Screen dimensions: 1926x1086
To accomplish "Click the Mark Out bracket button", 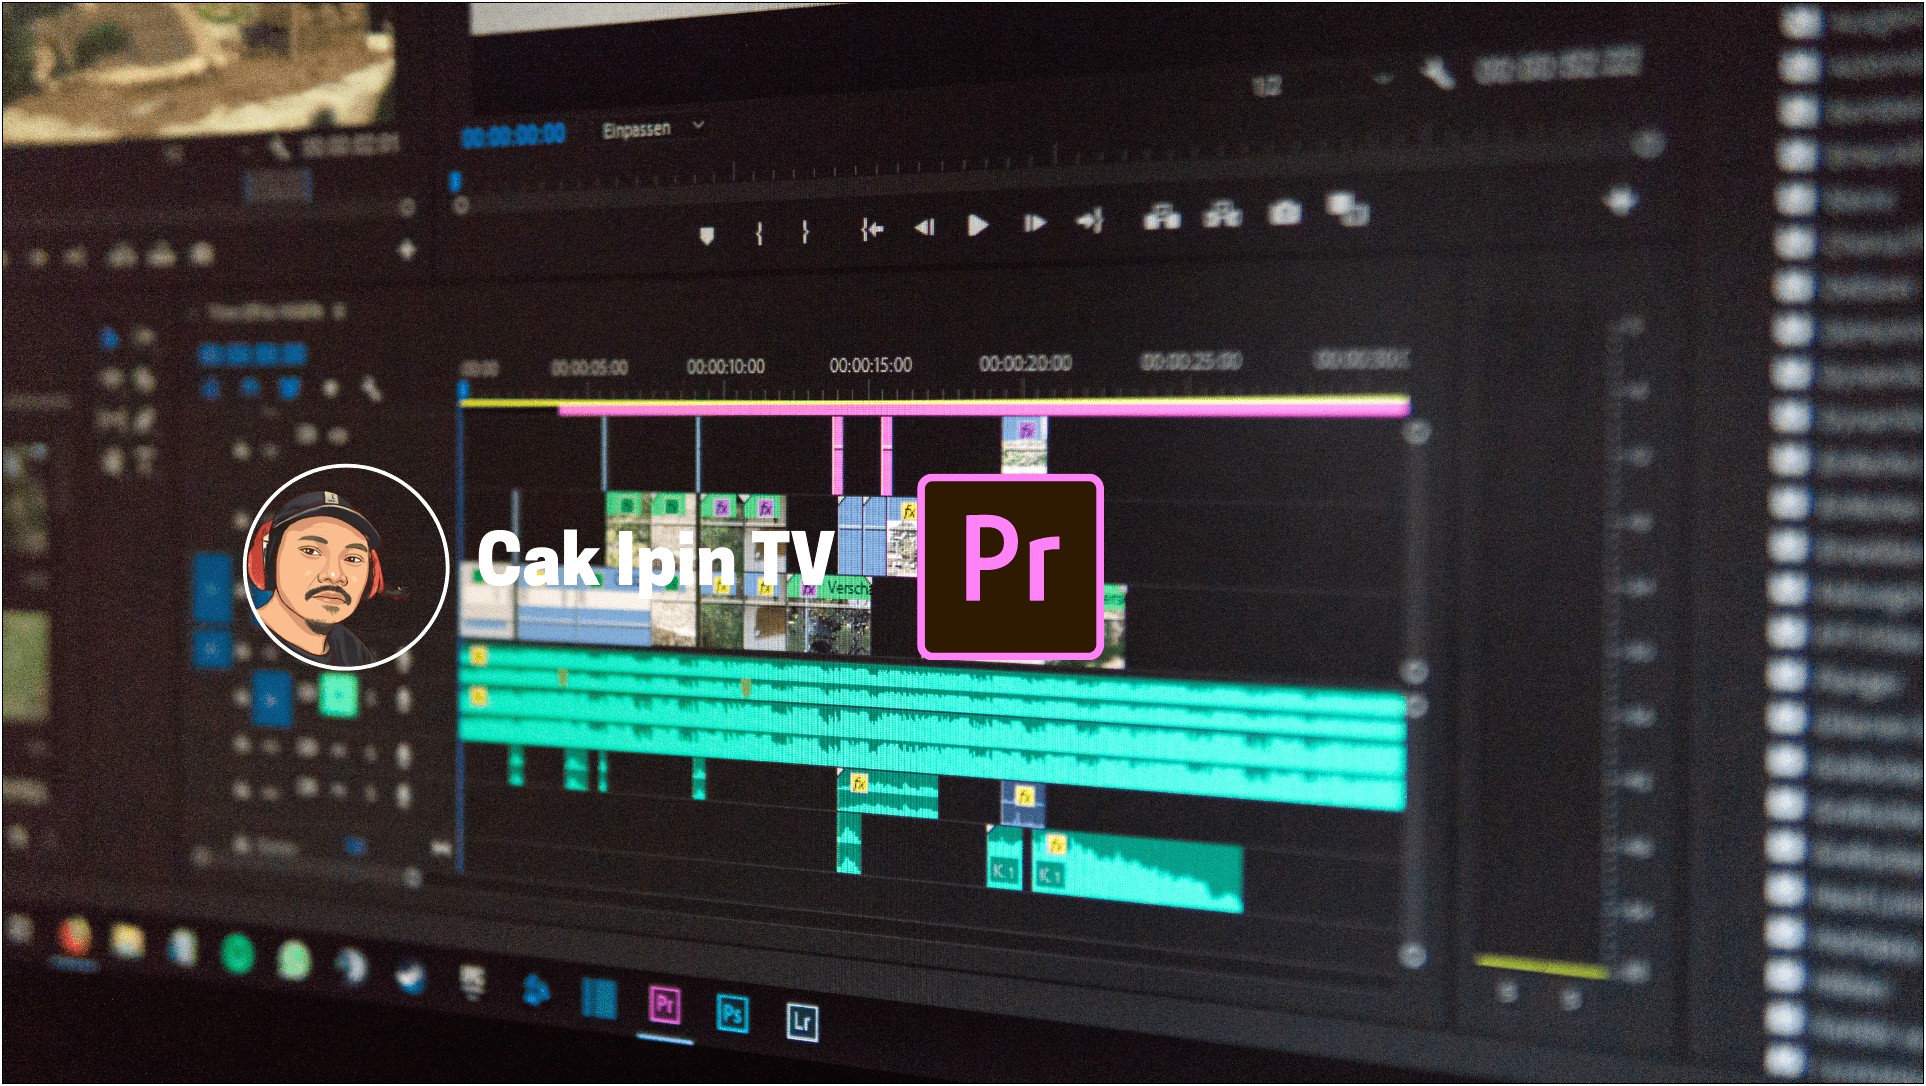I will click(805, 232).
